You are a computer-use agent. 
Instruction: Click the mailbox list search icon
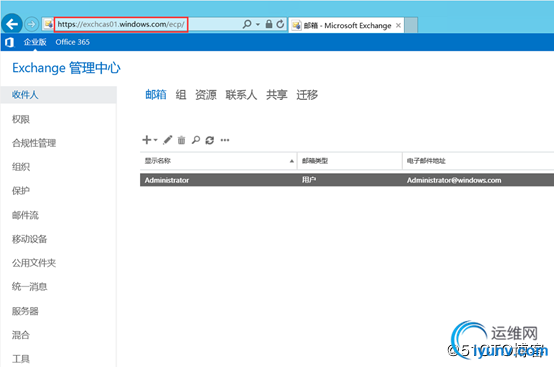pos(196,140)
